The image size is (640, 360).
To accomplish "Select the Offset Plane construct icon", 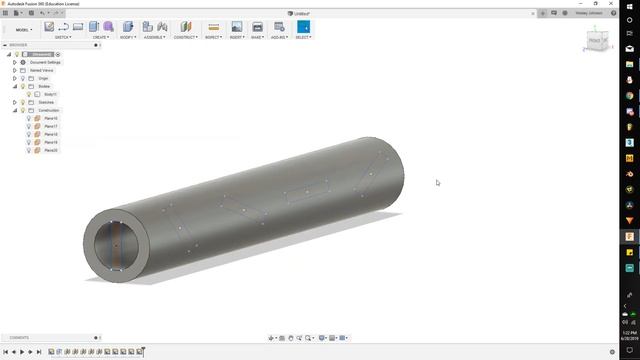I will [186, 27].
